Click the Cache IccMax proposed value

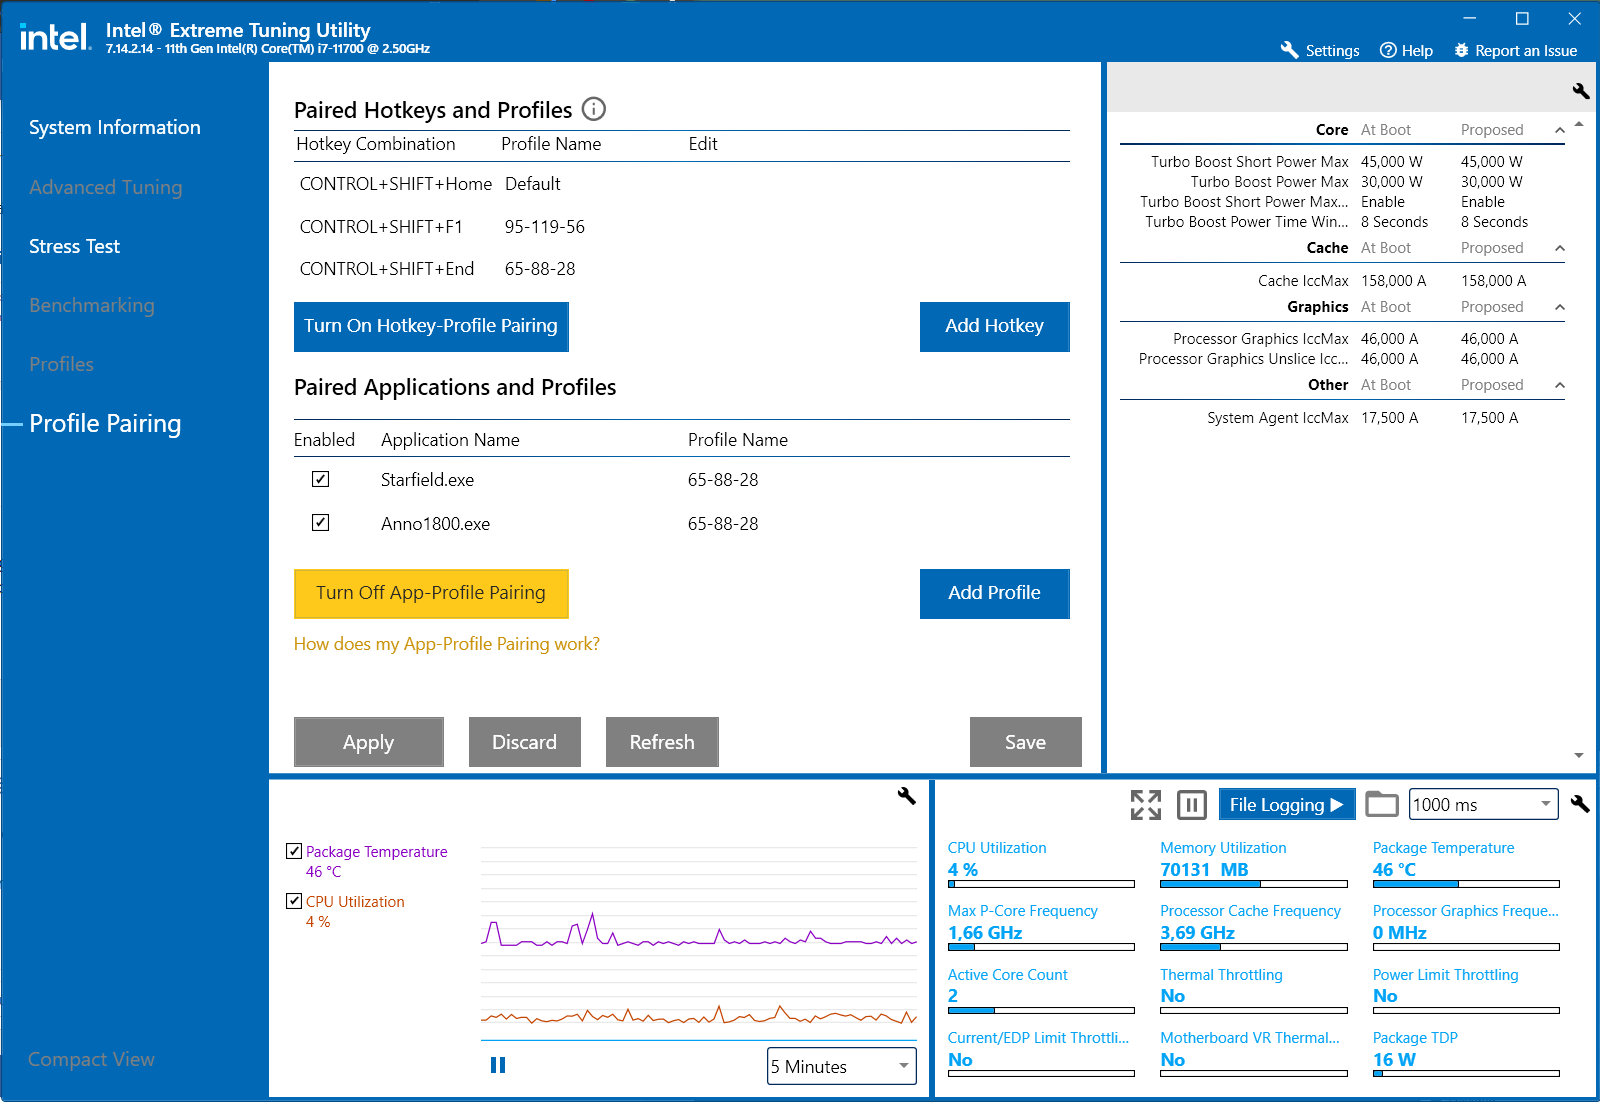tap(1493, 281)
